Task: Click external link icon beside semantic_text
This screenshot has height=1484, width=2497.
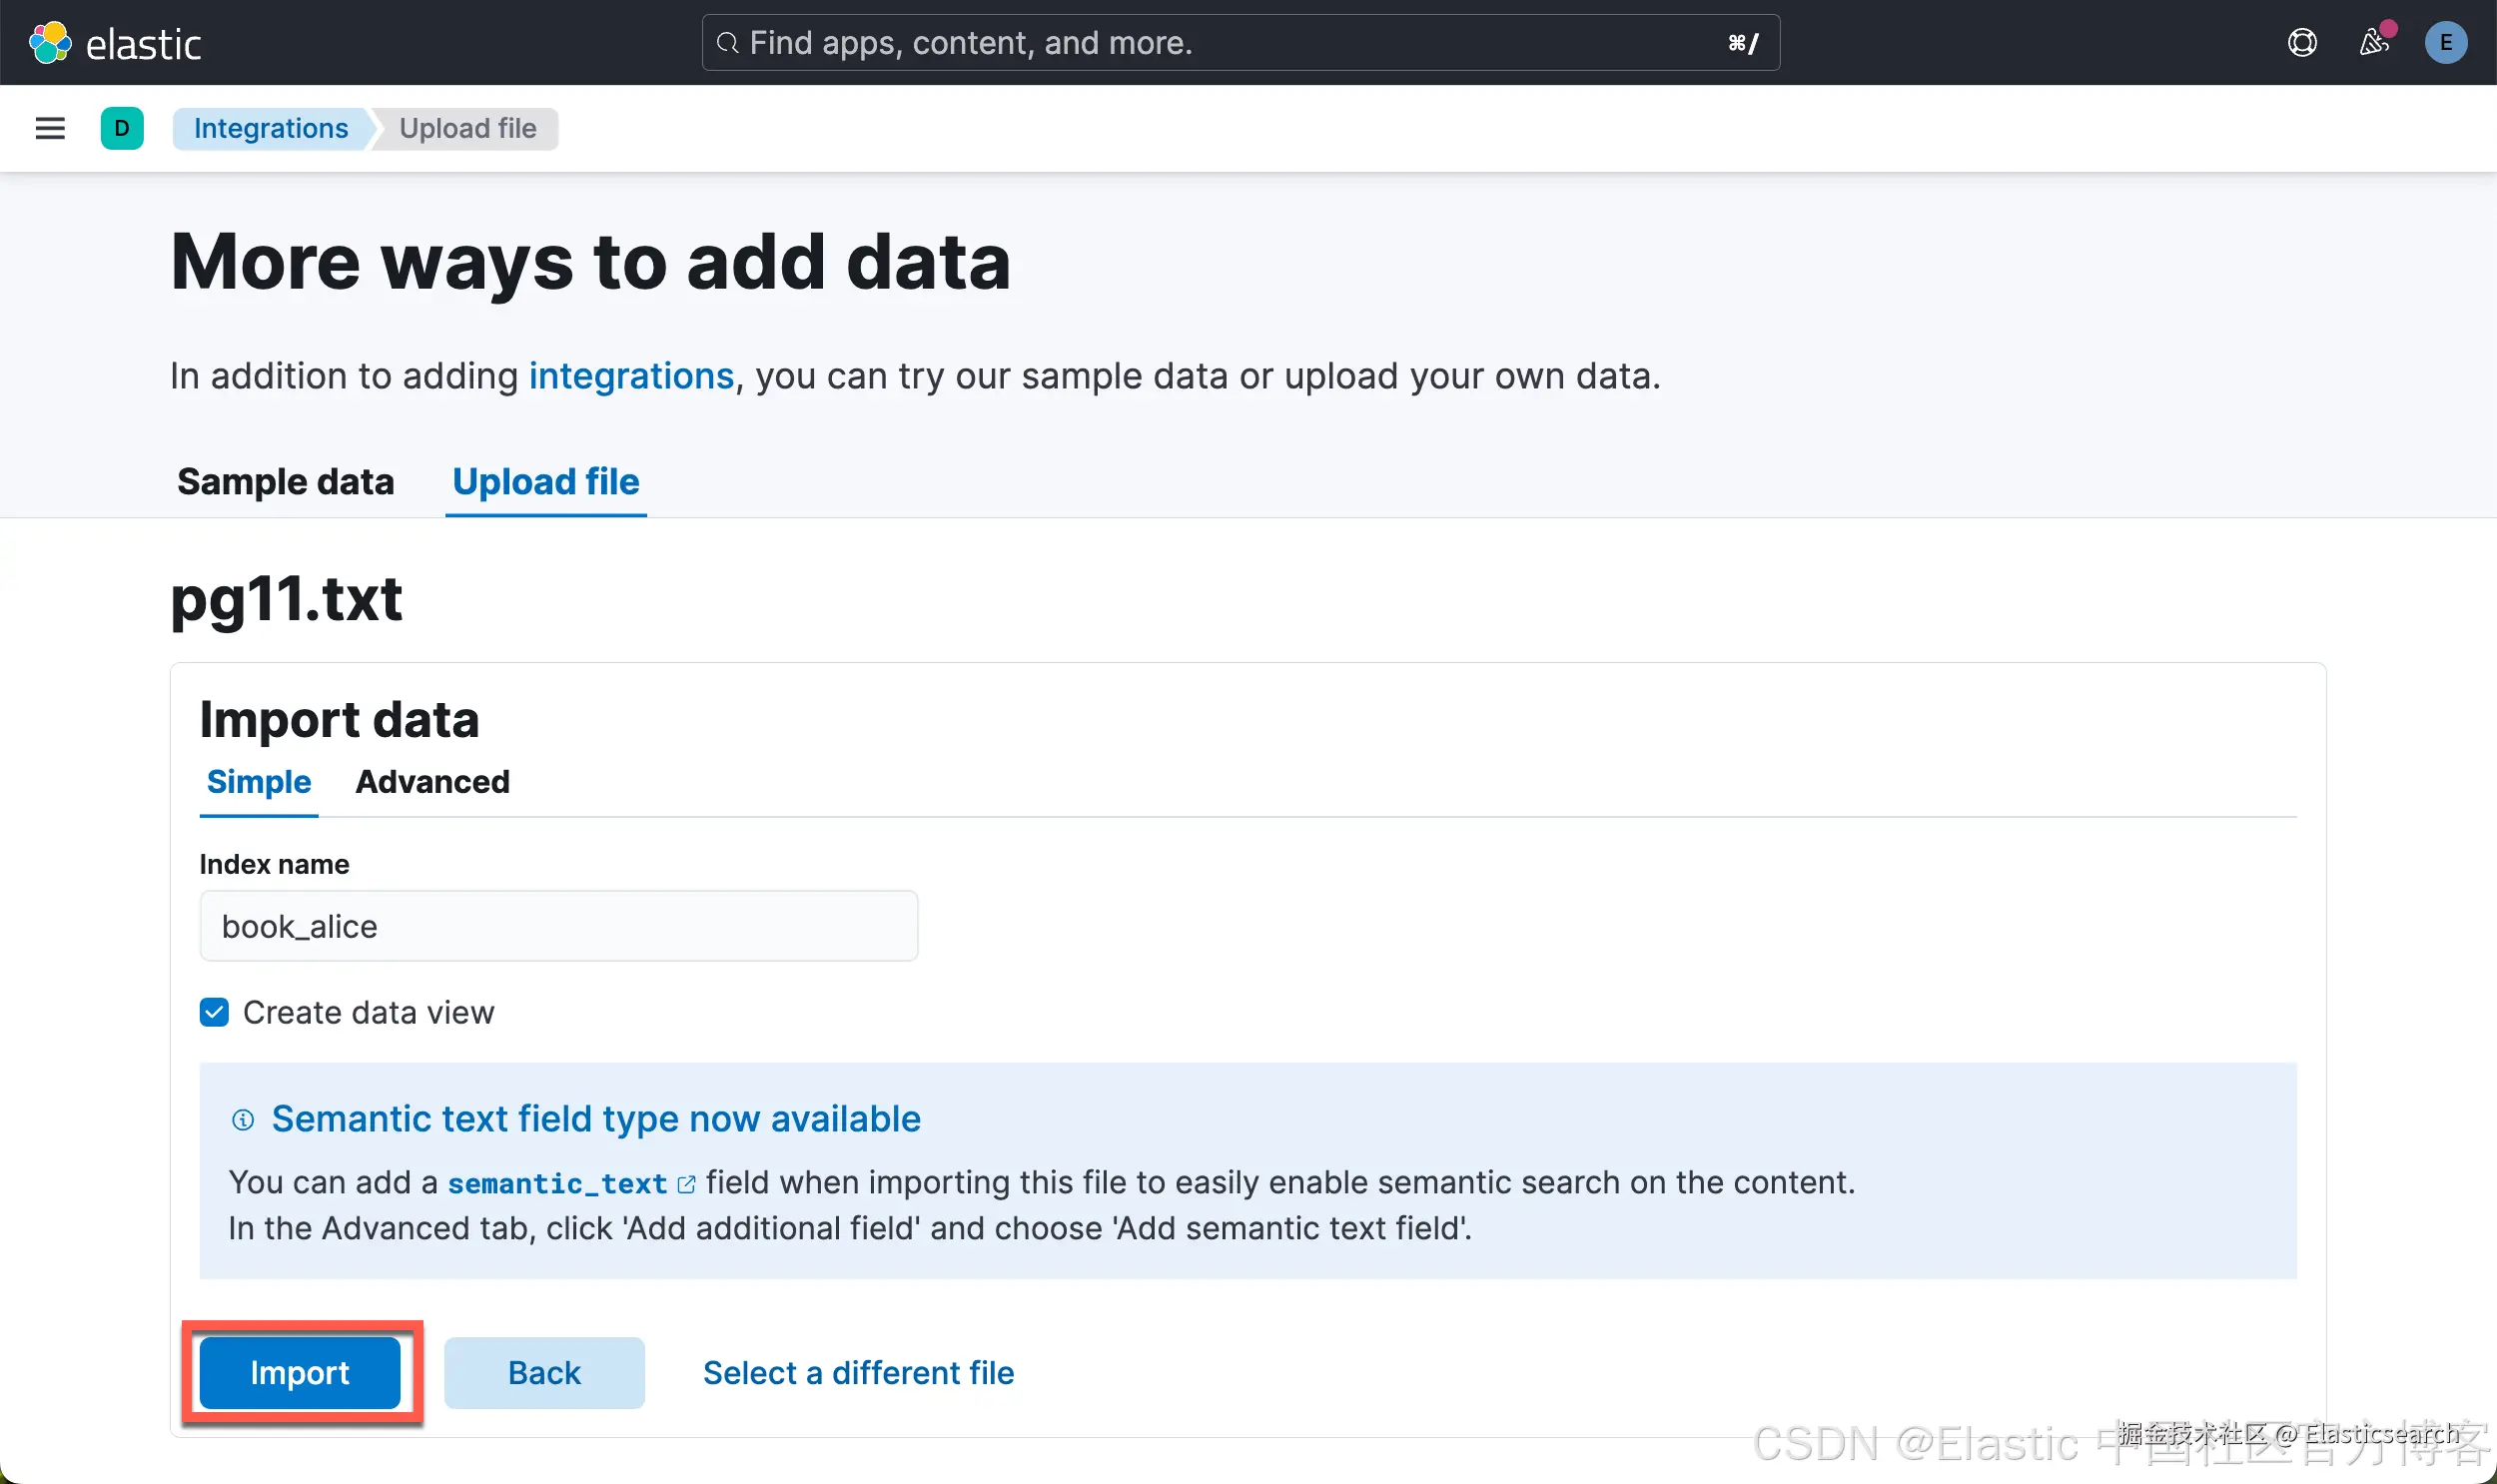Action: coord(686,1184)
